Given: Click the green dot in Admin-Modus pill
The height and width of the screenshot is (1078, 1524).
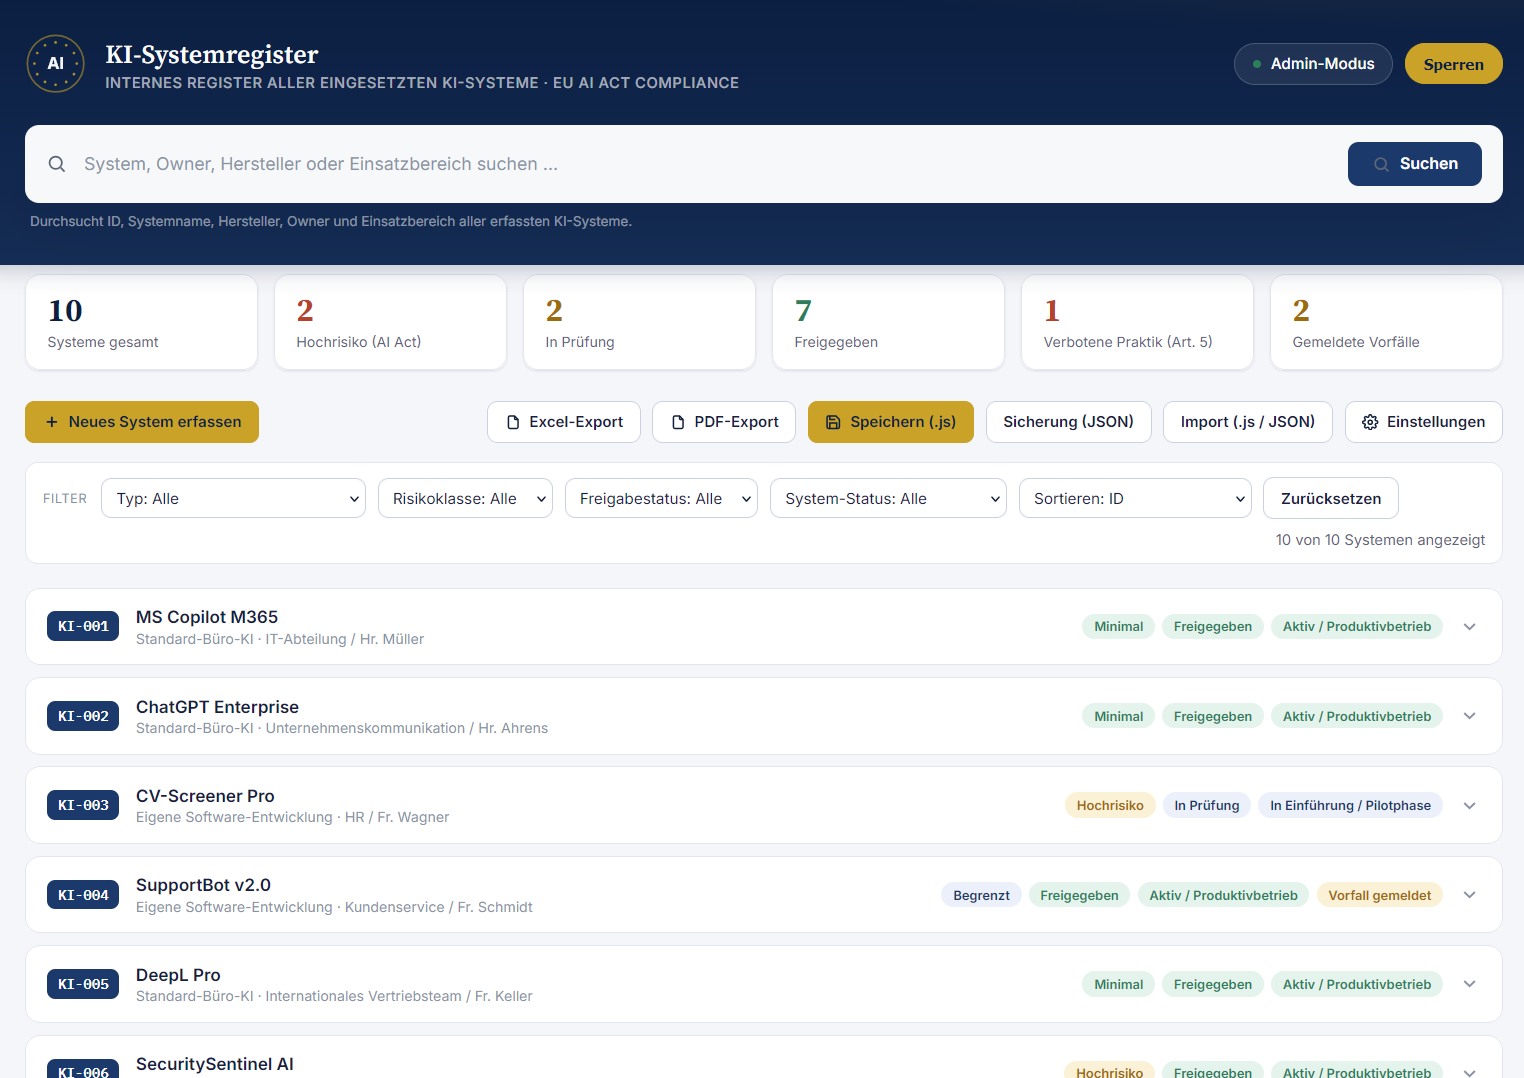Looking at the screenshot, I should click(1257, 64).
